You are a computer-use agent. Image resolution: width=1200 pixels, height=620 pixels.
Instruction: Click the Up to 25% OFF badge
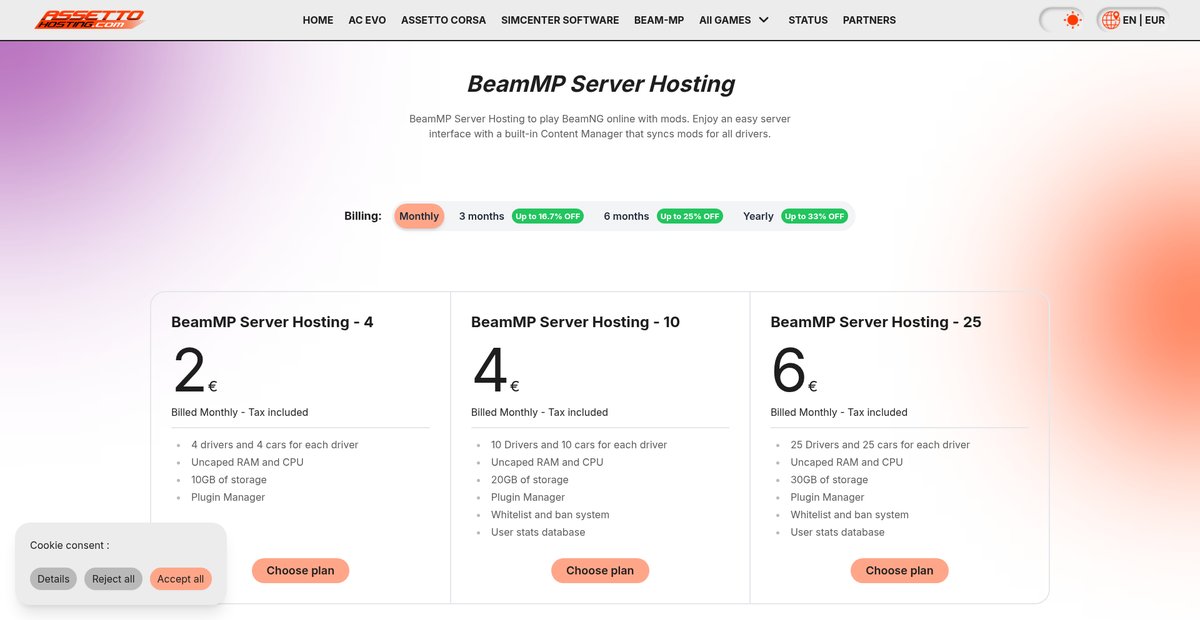click(x=690, y=216)
